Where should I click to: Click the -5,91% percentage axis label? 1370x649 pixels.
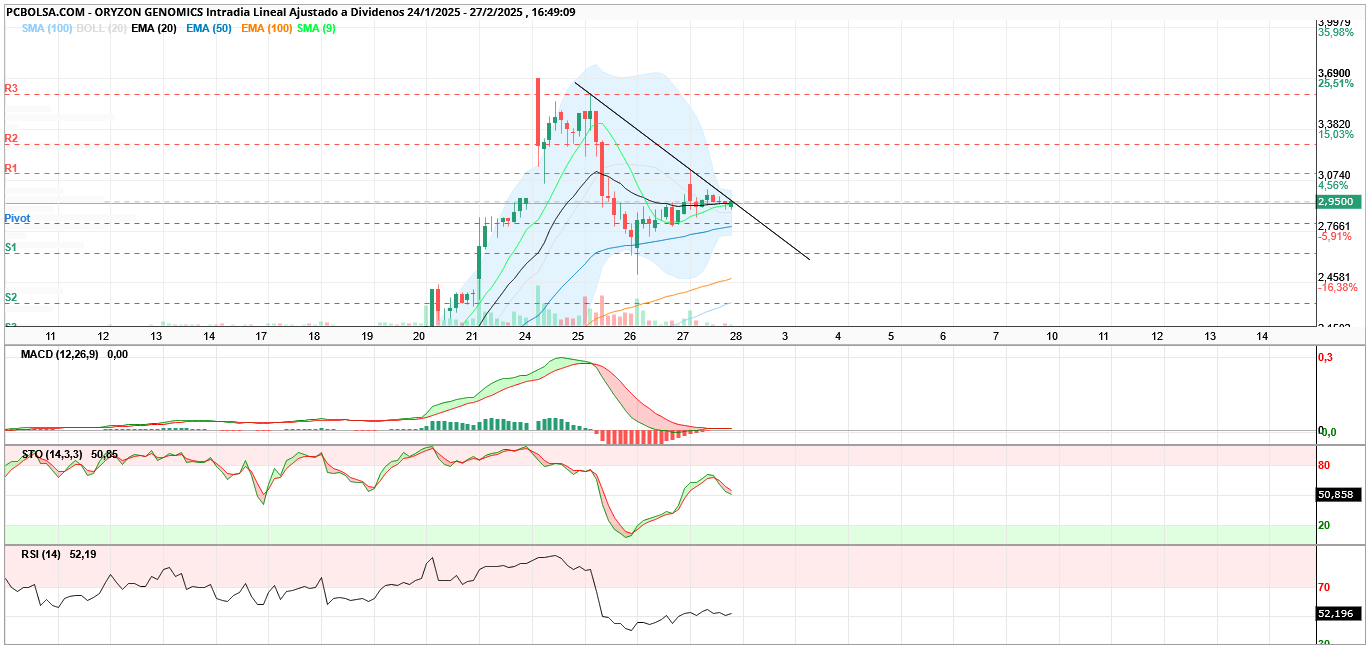tap(1335, 237)
